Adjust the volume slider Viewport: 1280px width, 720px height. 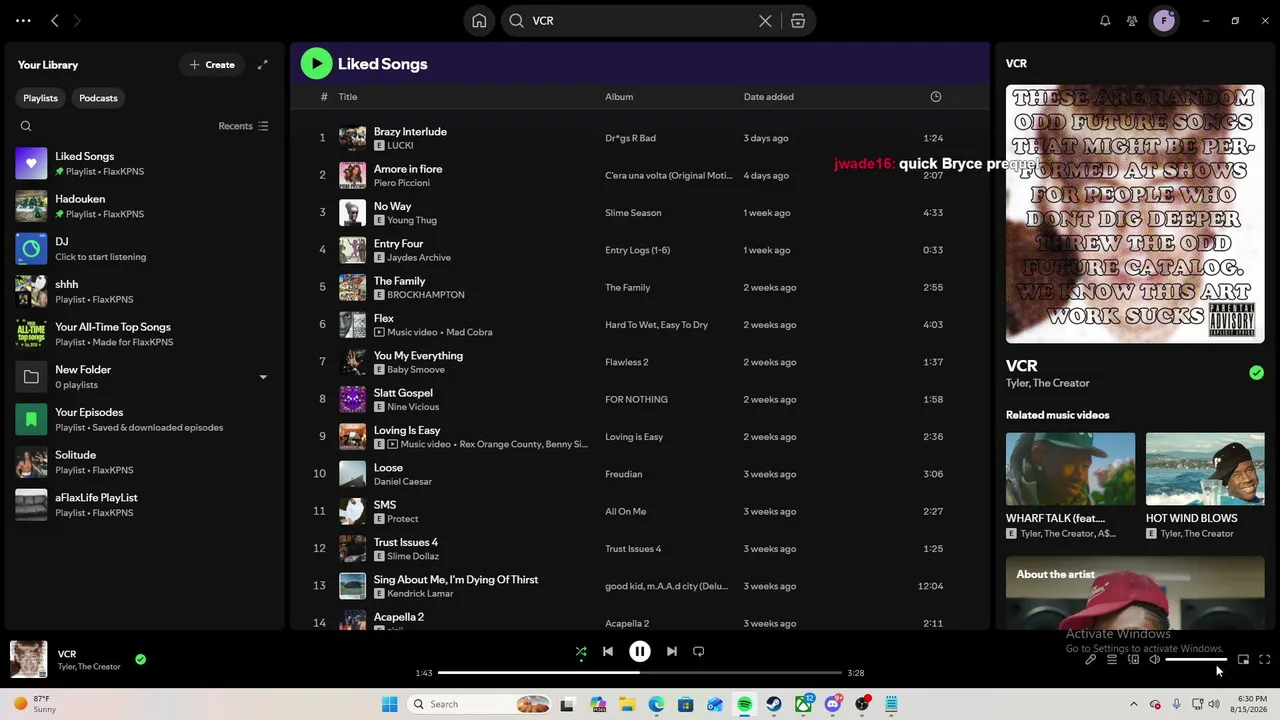point(1196,660)
